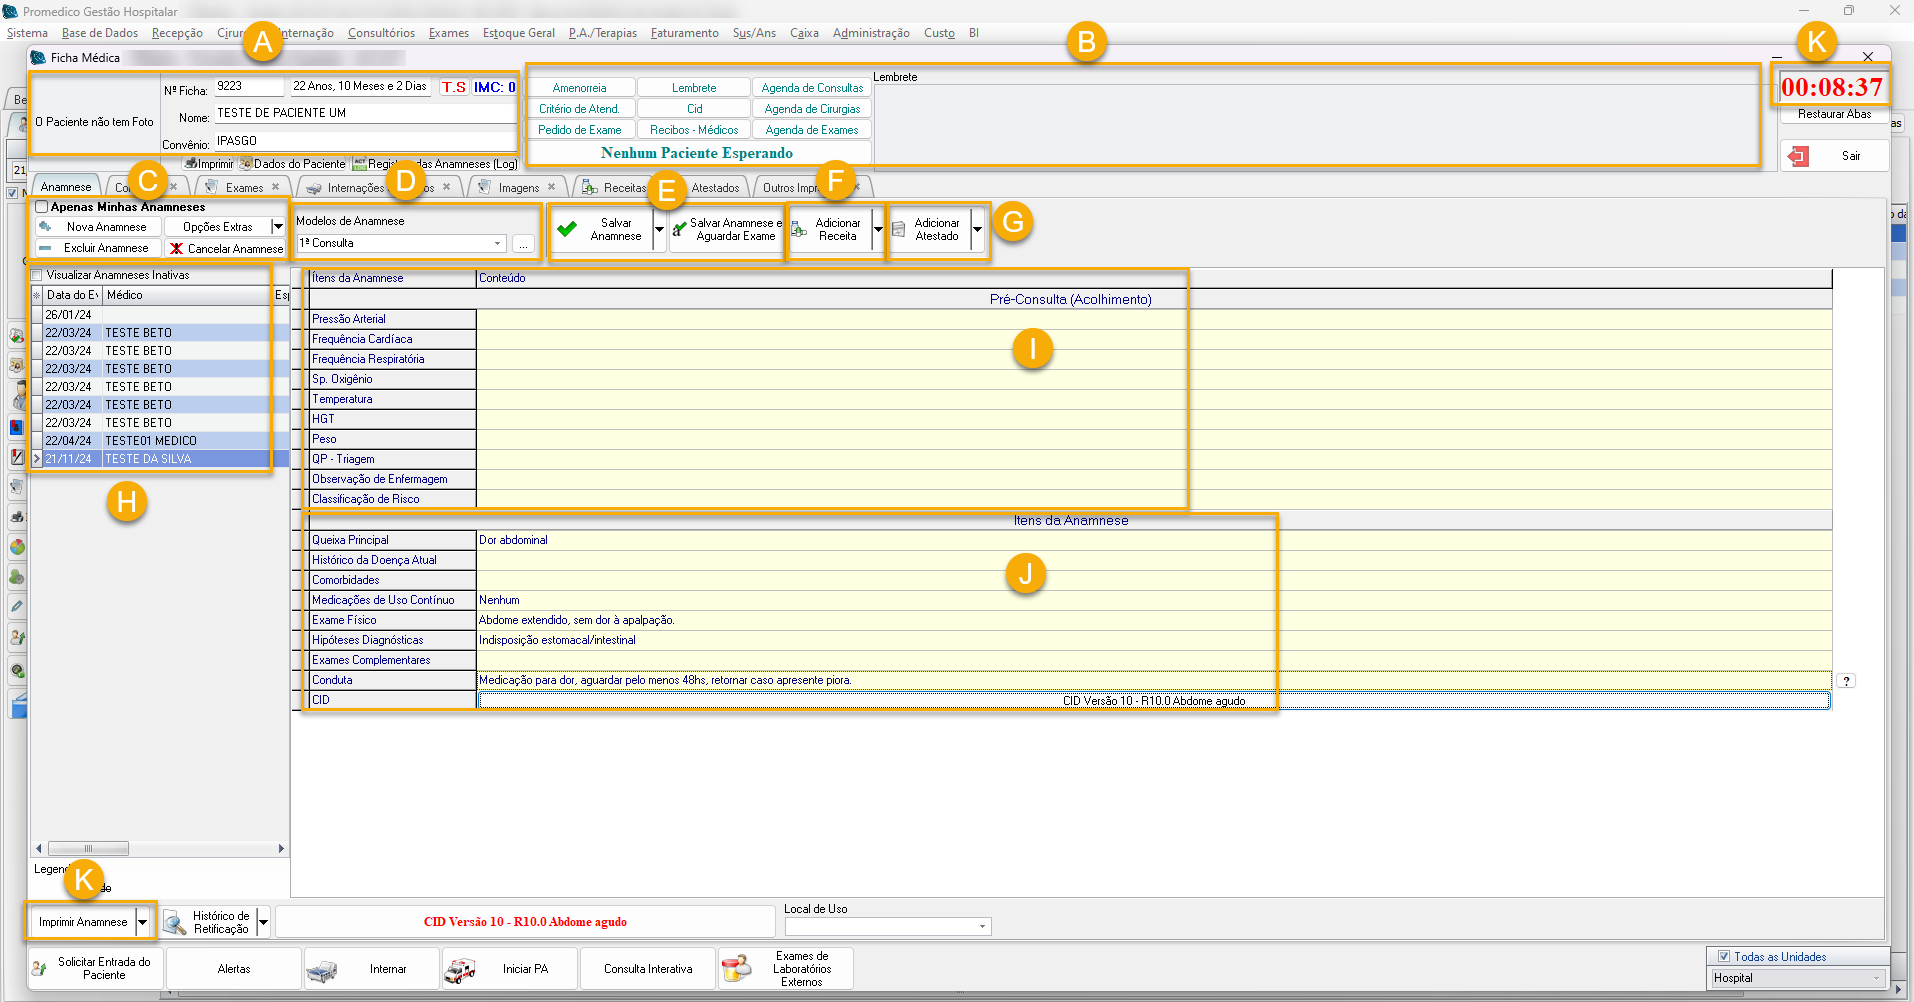
Task: Click the green checkmark Salvar Anamnese icon
Action: click(568, 229)
